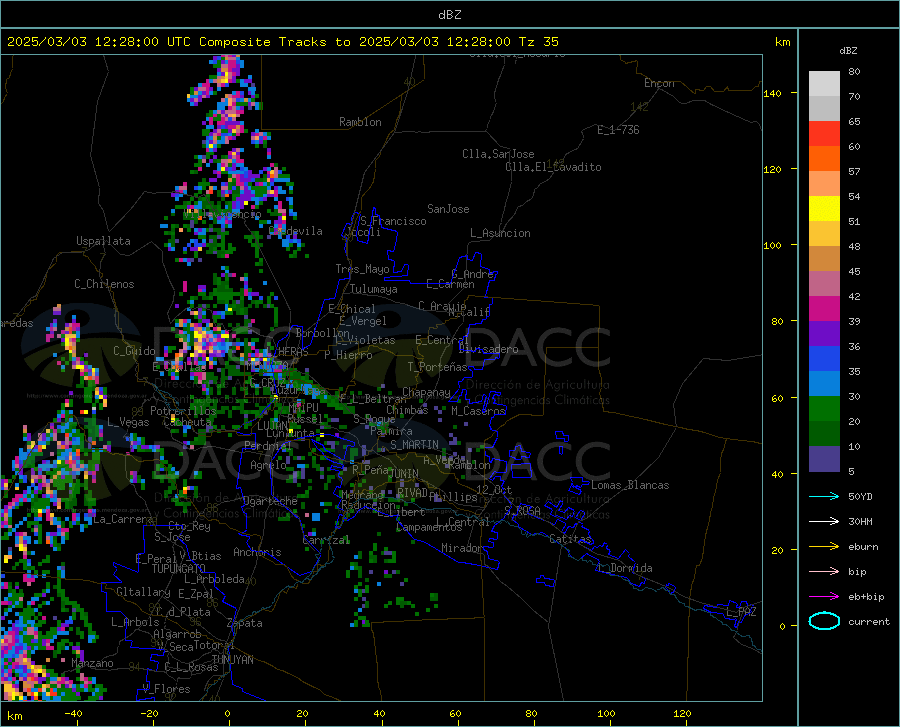
Task: Click the 'Tulumaya' map label
Action: pos(374,289)
